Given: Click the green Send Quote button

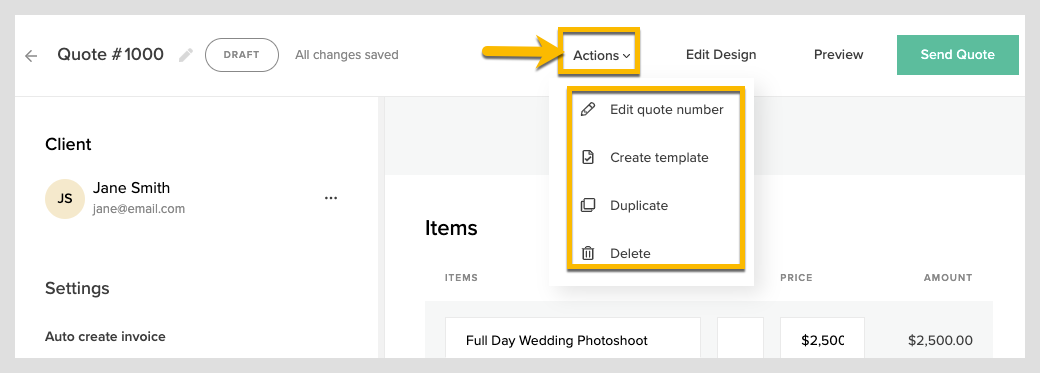Looking at the screenshot, I should [x=957, y=55].
